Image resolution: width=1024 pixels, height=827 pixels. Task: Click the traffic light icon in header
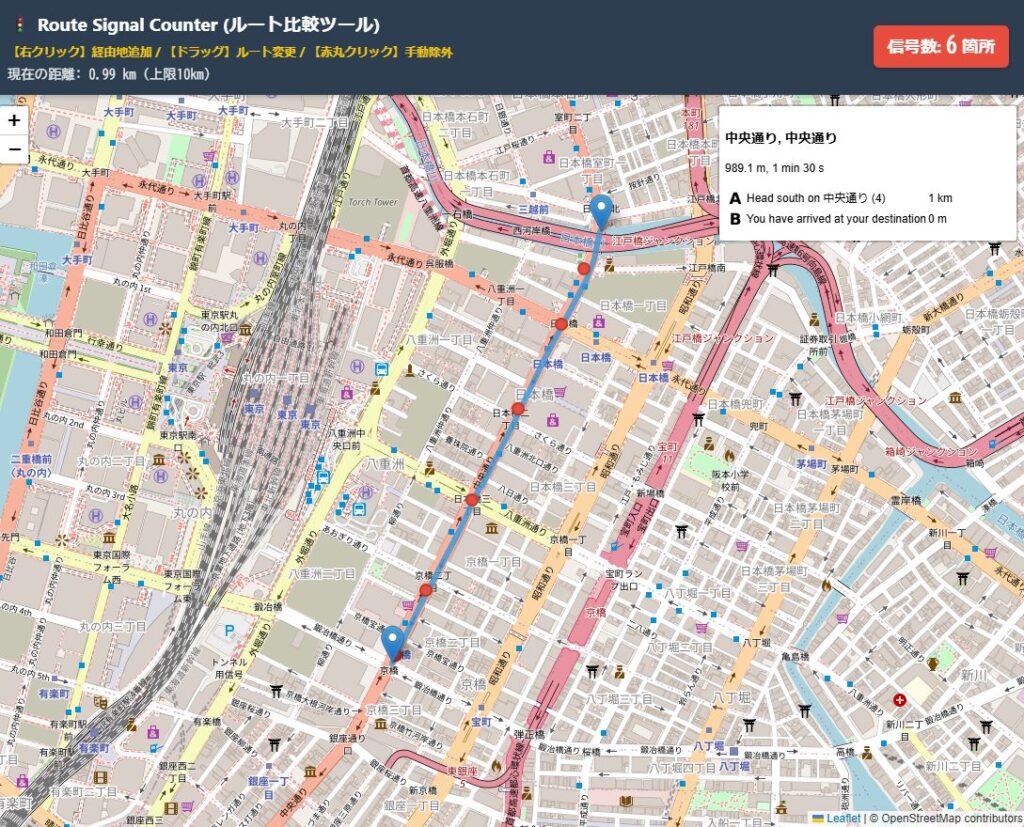pyautogui.click(x=18, y=25)
